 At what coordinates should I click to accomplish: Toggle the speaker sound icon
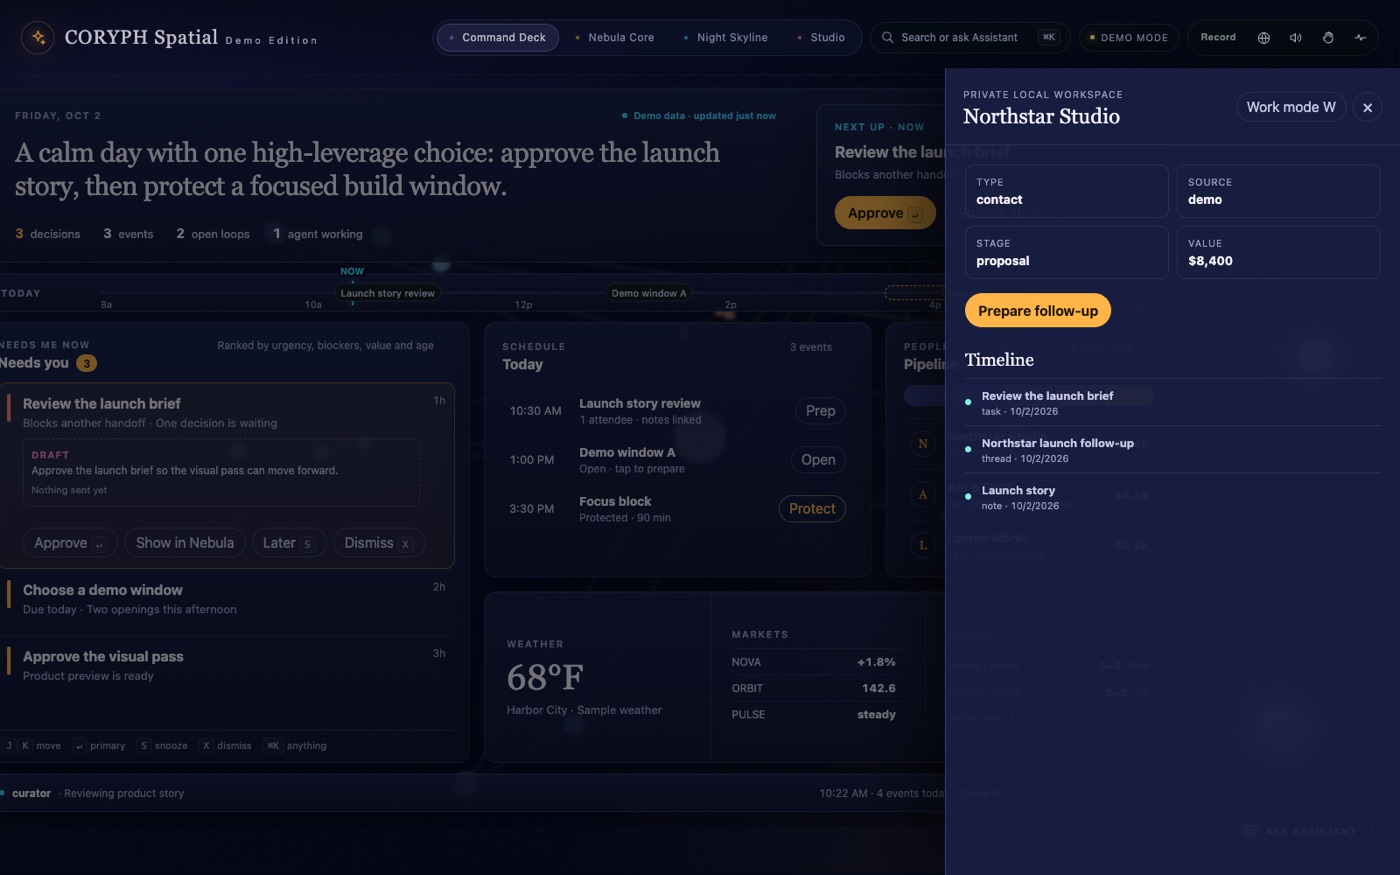pos(1296,38)
